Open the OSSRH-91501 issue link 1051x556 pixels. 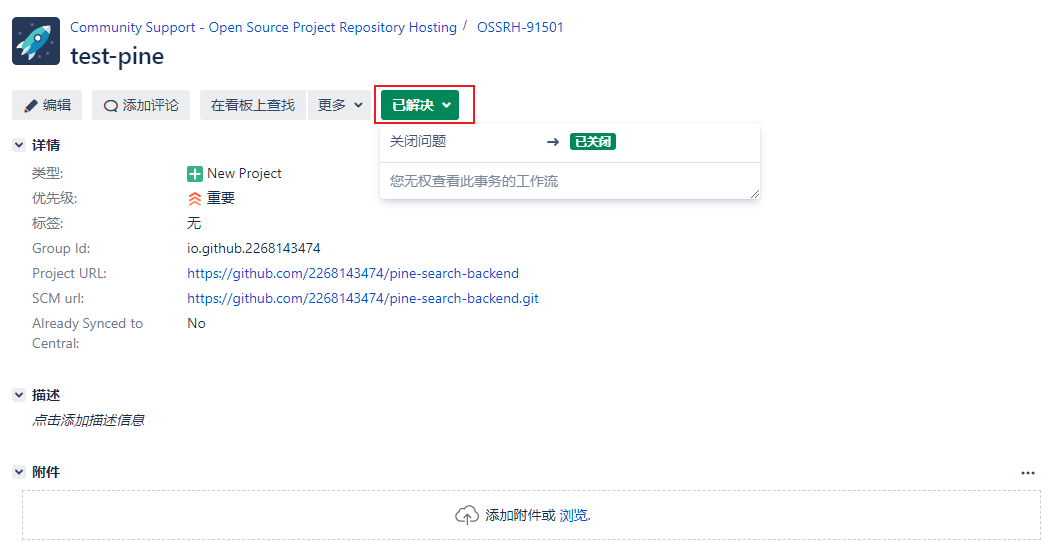pyautogui.click(x=520, y=27)
